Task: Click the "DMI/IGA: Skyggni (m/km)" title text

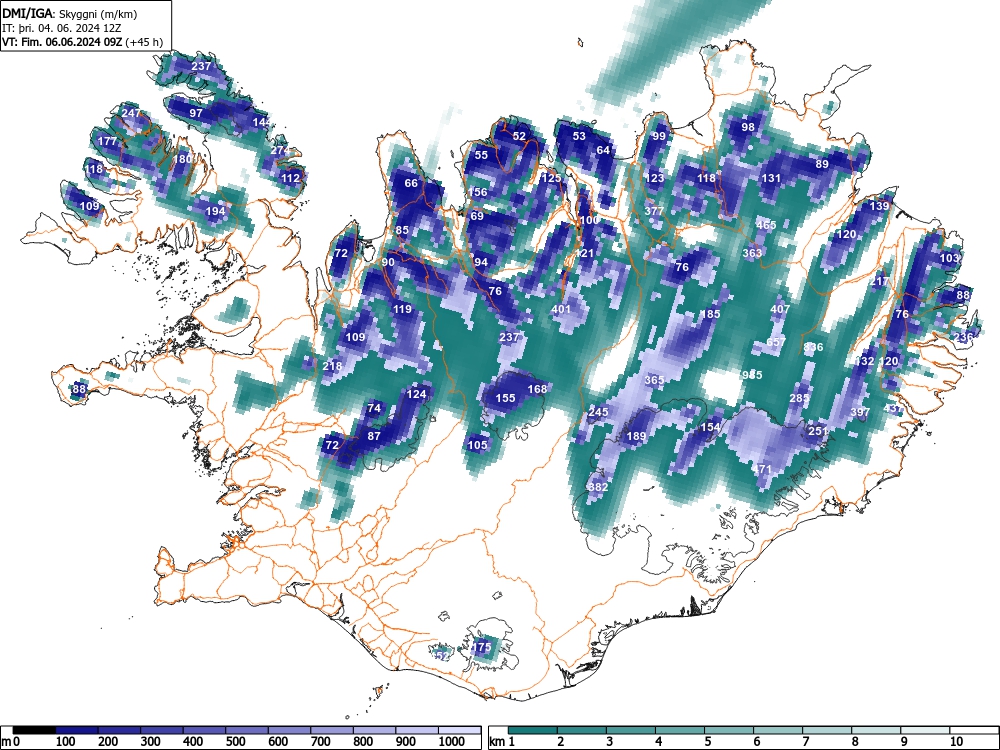Action: [x=70, y=14]
